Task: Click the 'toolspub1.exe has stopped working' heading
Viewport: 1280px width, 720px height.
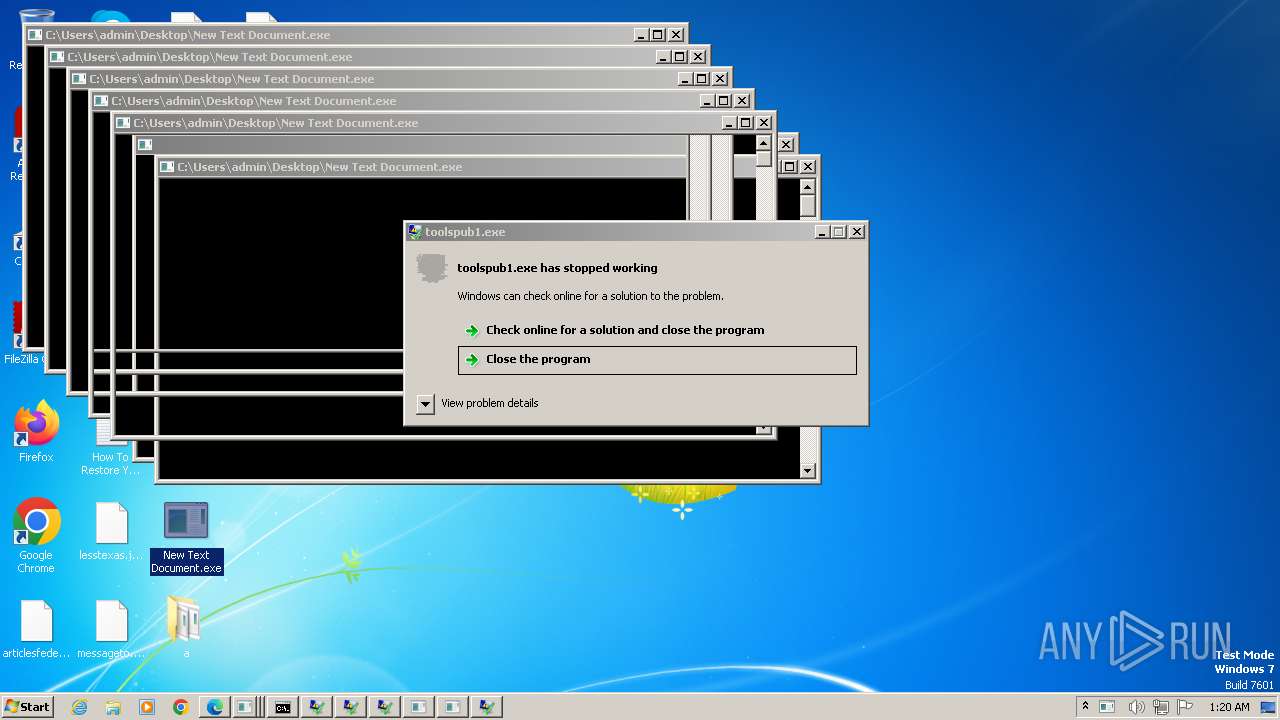Action: (557, 268)
